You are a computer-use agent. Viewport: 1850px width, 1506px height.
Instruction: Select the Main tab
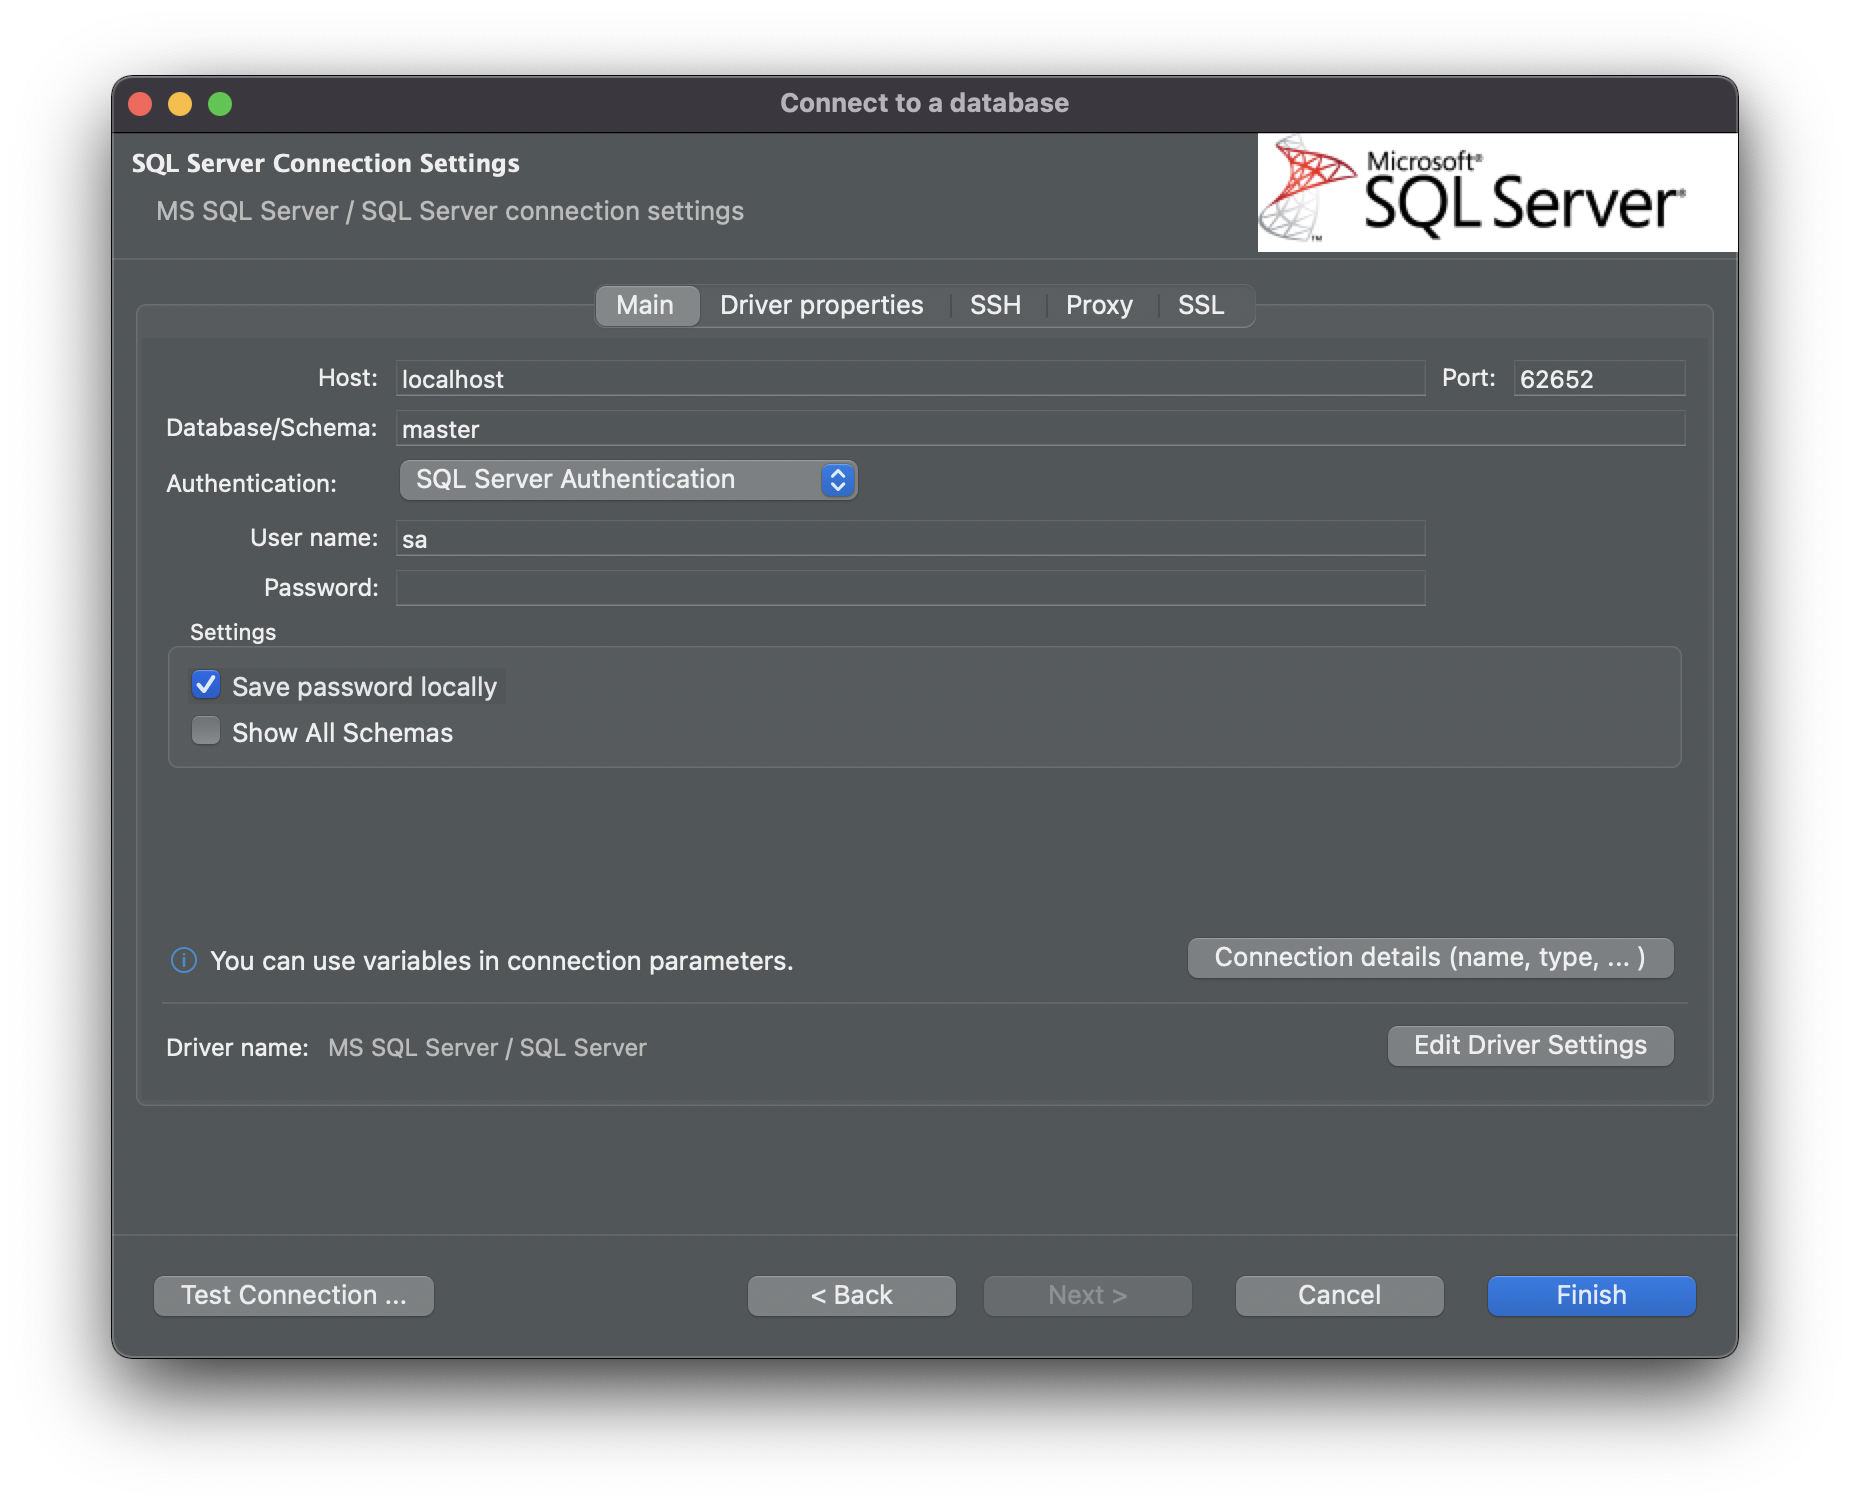click(x=646, y=305)
